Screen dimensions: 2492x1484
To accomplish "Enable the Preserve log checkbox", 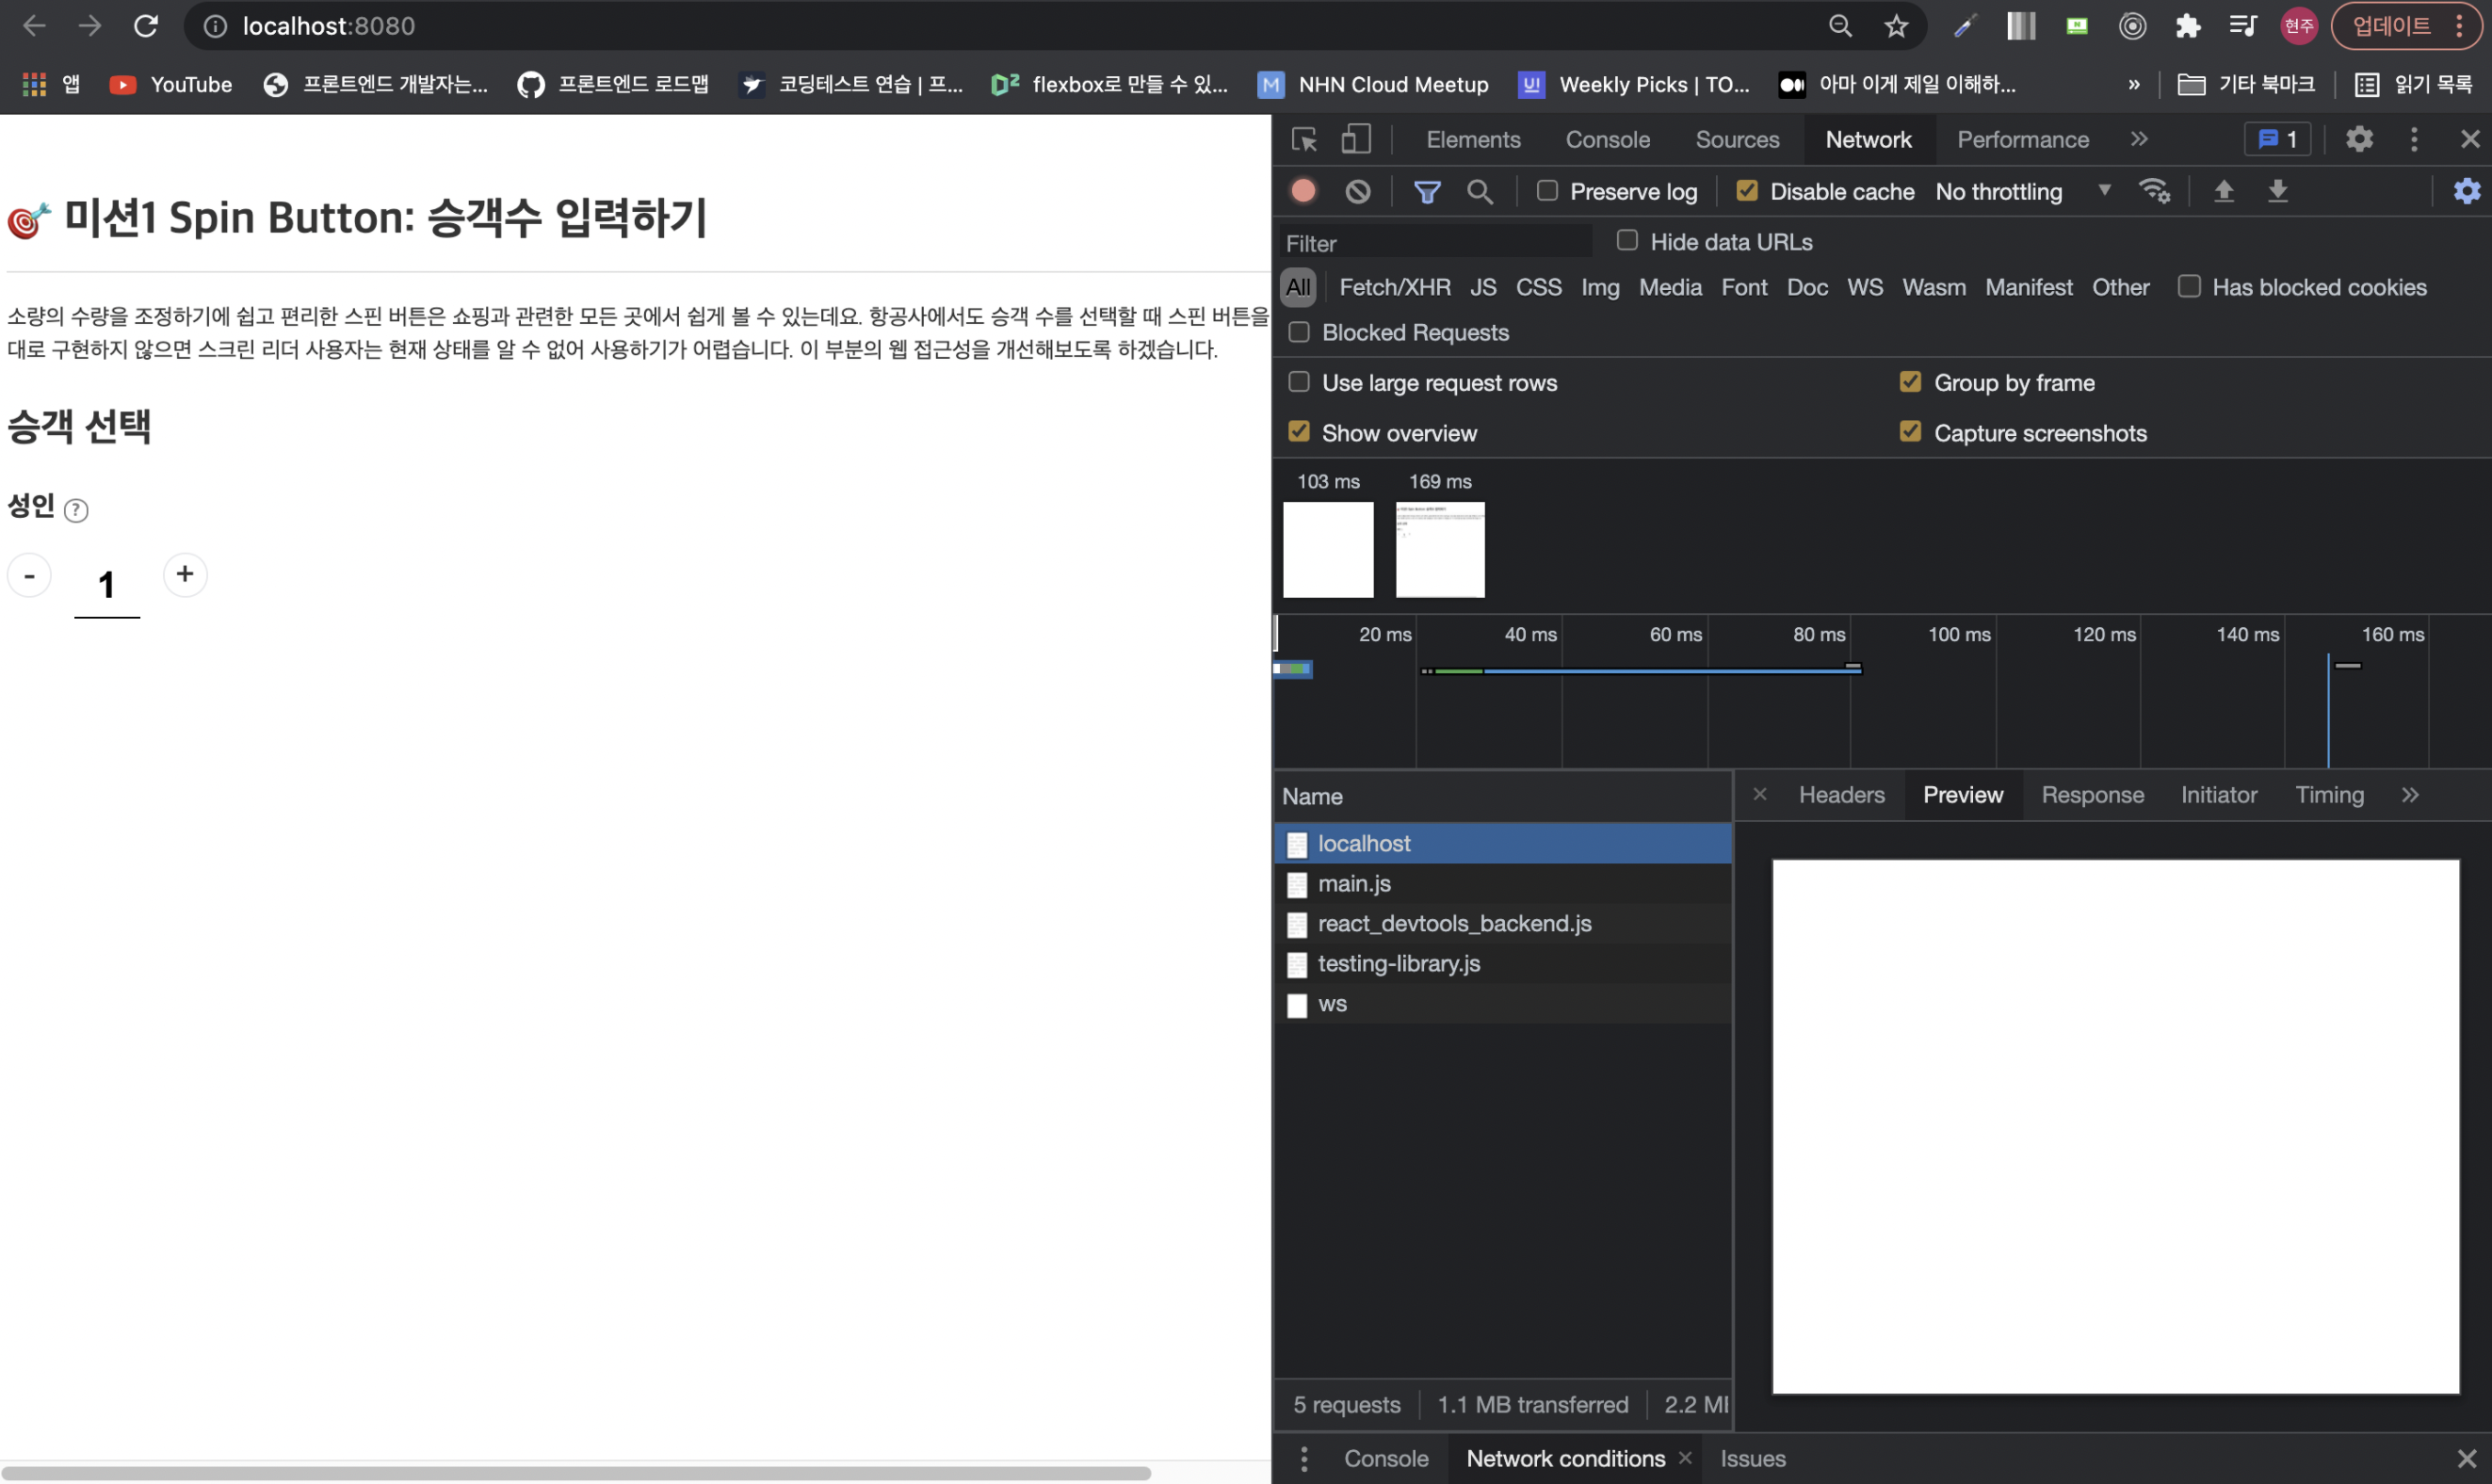I will pyautogui.click(x=1547, y=191).
